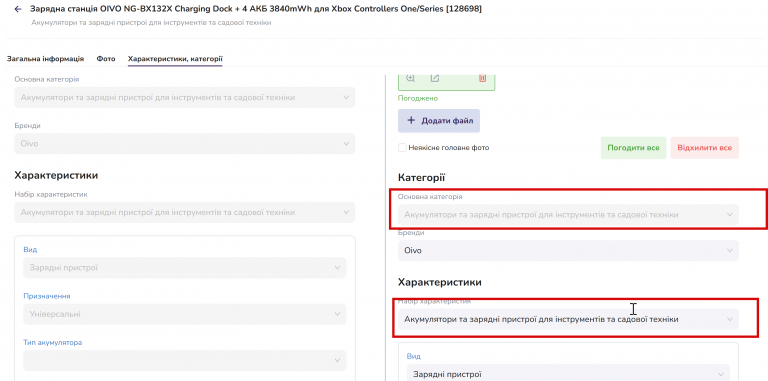Delete the file with the red trash icon
This screenshot has height=381, width=768.
[482, 78]
